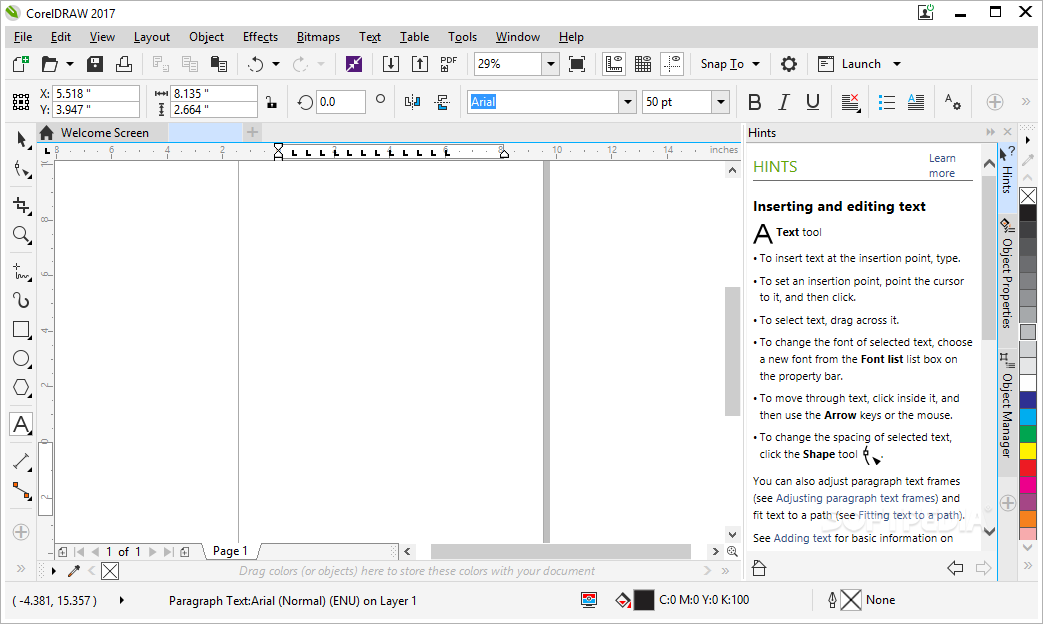1043x624 pixels.
Task: Select the Shape tool in toolbox
Action: coord(21,170)
